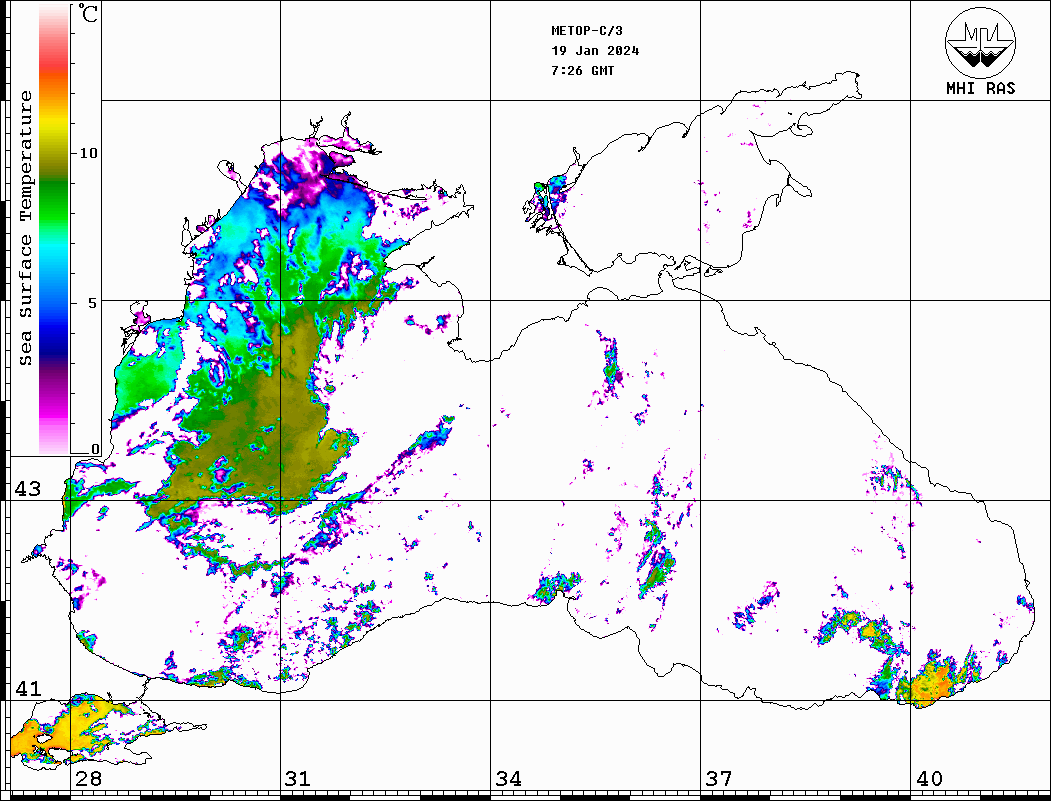
Task: Click the longitude label '37'
Action: (719, 779)
